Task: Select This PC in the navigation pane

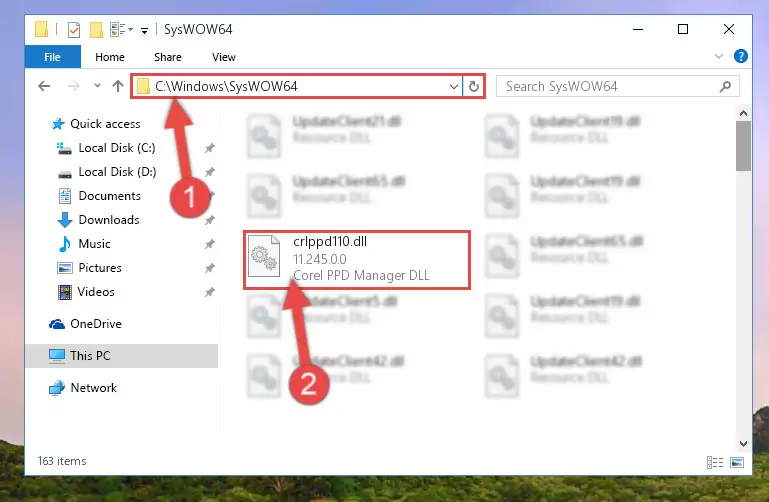Action: pos(122,356)
